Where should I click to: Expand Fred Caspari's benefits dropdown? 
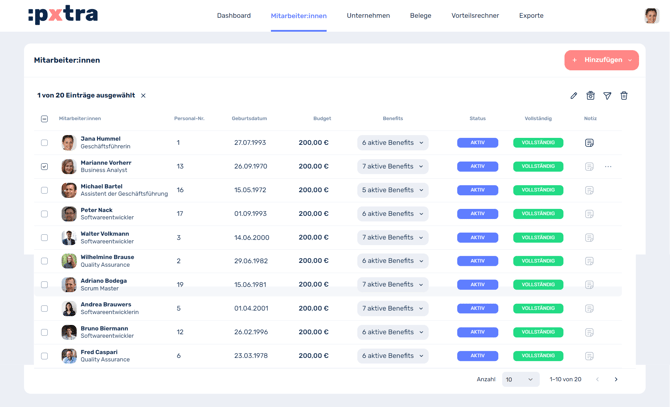point(392,356)
